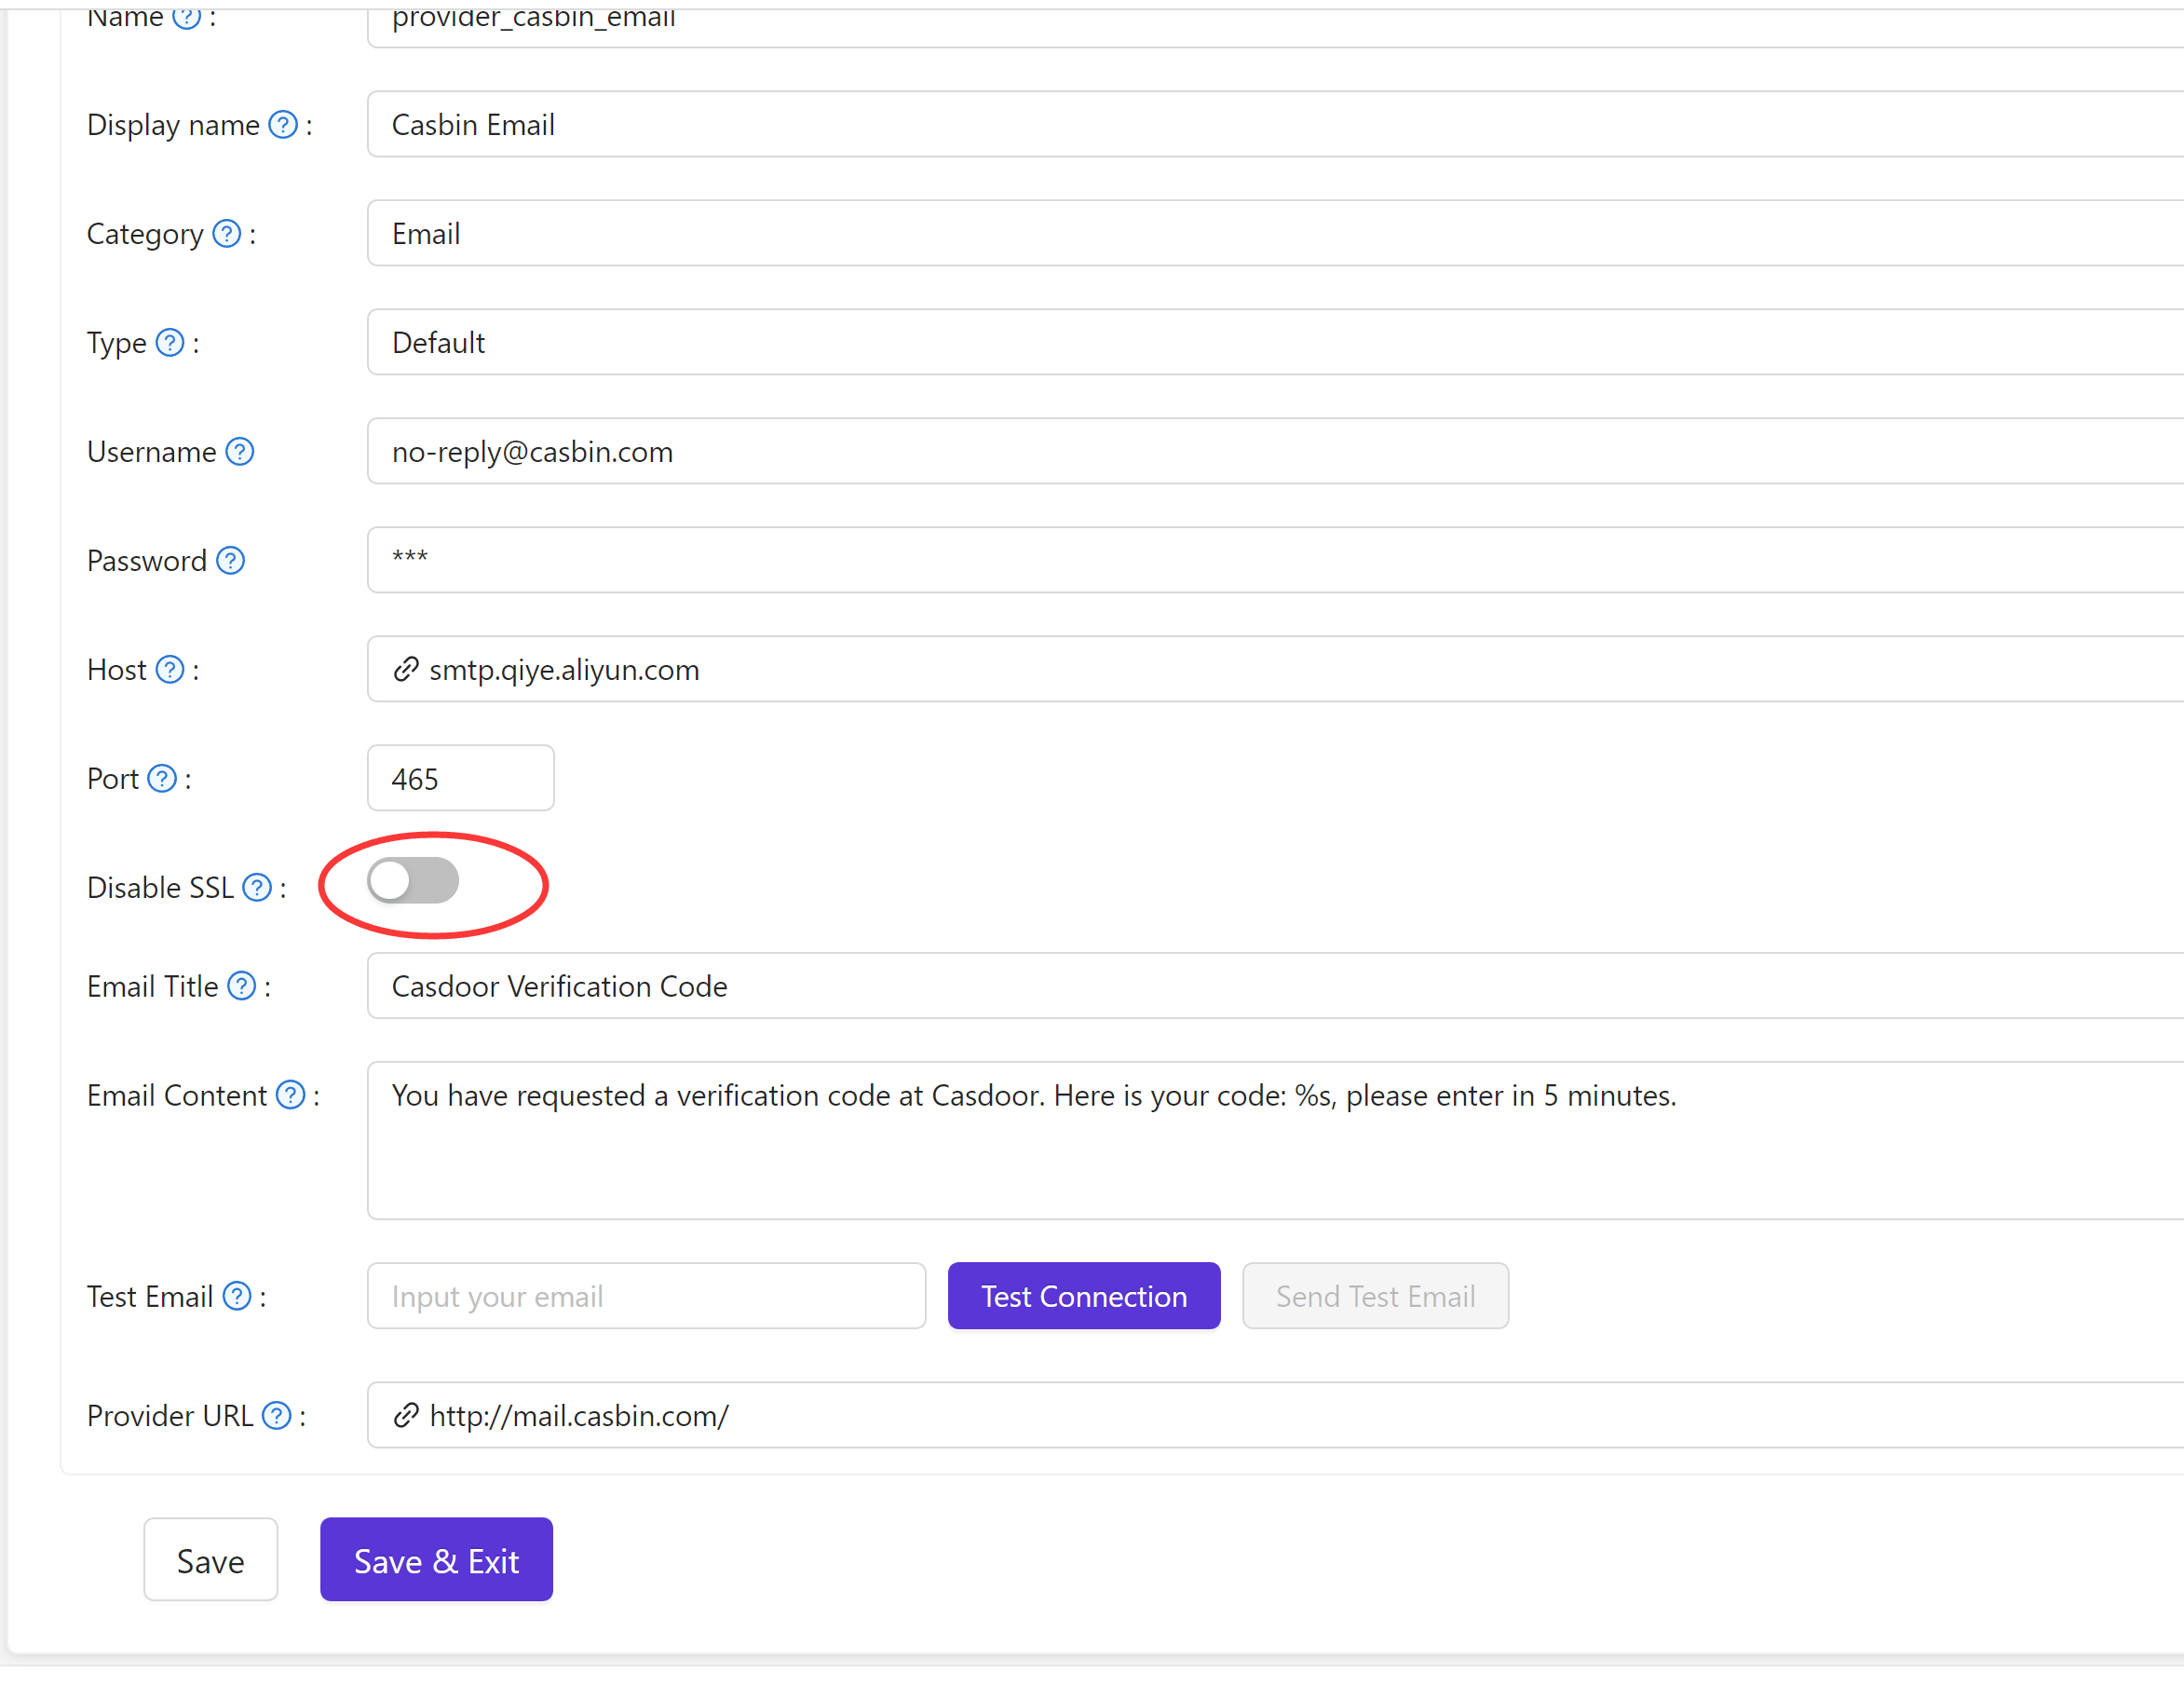Enable the Disable SSL toggle switch
Image resolution: width=2184 pixels, height=1686 pixels.
click(x=414, y=881)
